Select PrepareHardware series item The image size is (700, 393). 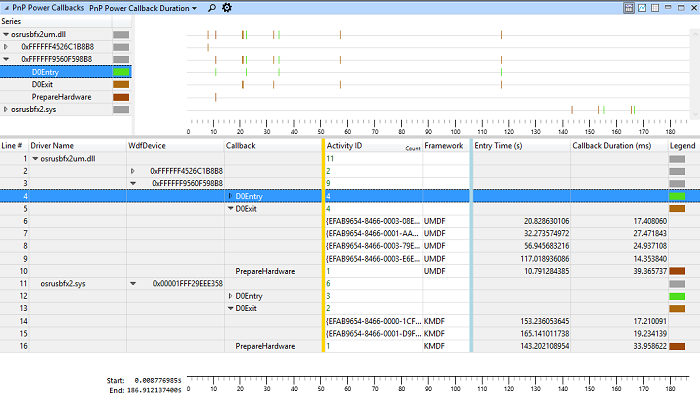(x=61, y=97)
